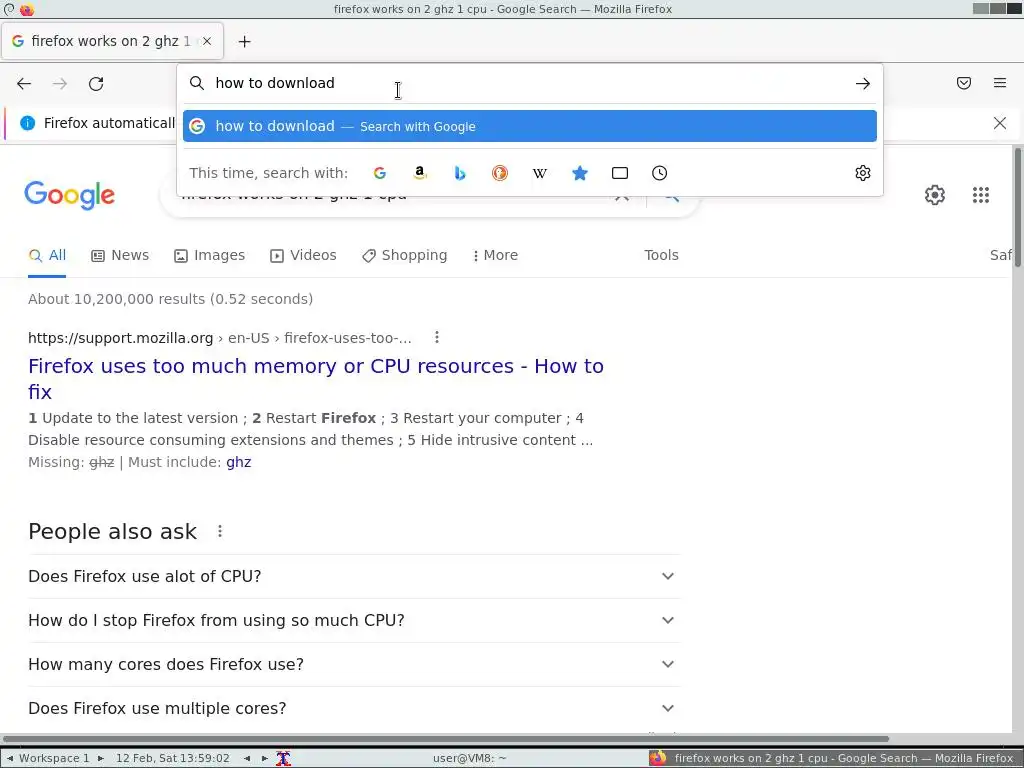Search this time with Bing icon
The width and height of the screenshot is (1024, 768).
coord(460,173)
